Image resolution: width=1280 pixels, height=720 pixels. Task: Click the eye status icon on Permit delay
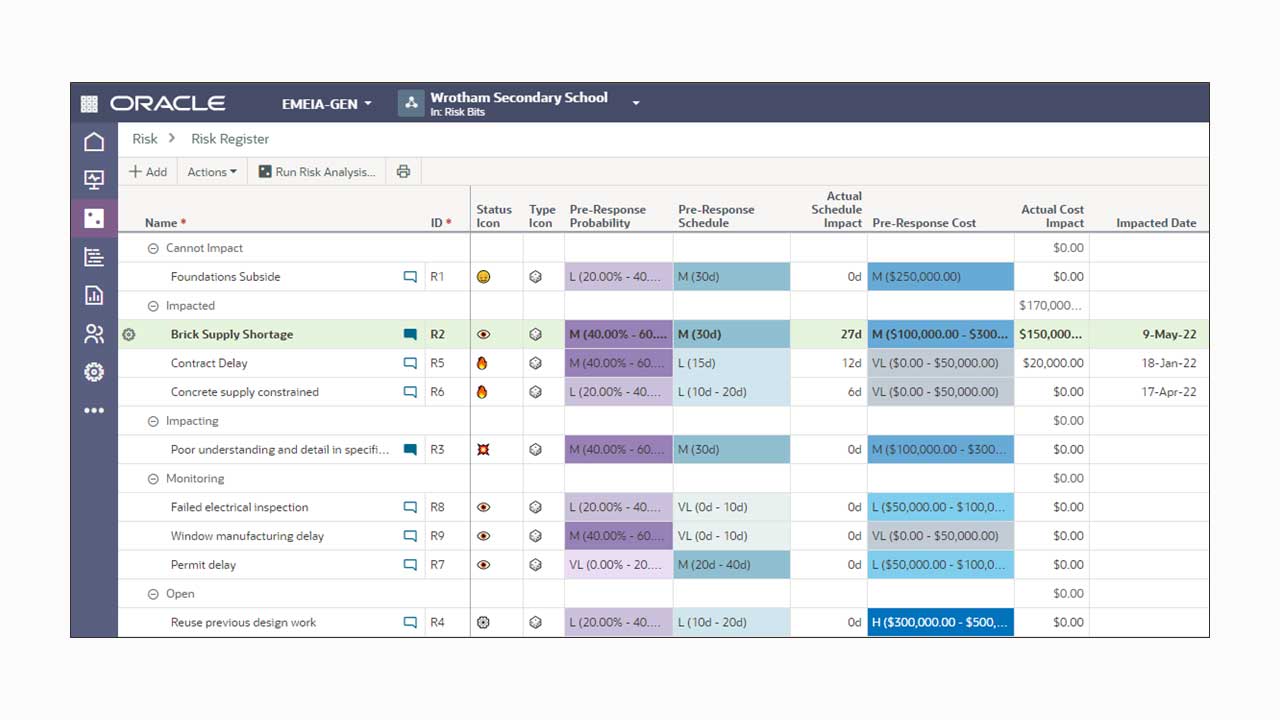(x=483, y=564)
